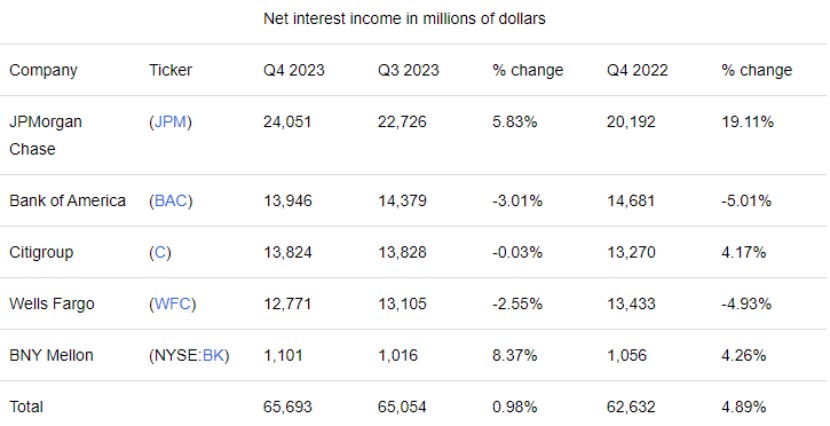
Task: Click the table title about net interest income
Action: 404,19
